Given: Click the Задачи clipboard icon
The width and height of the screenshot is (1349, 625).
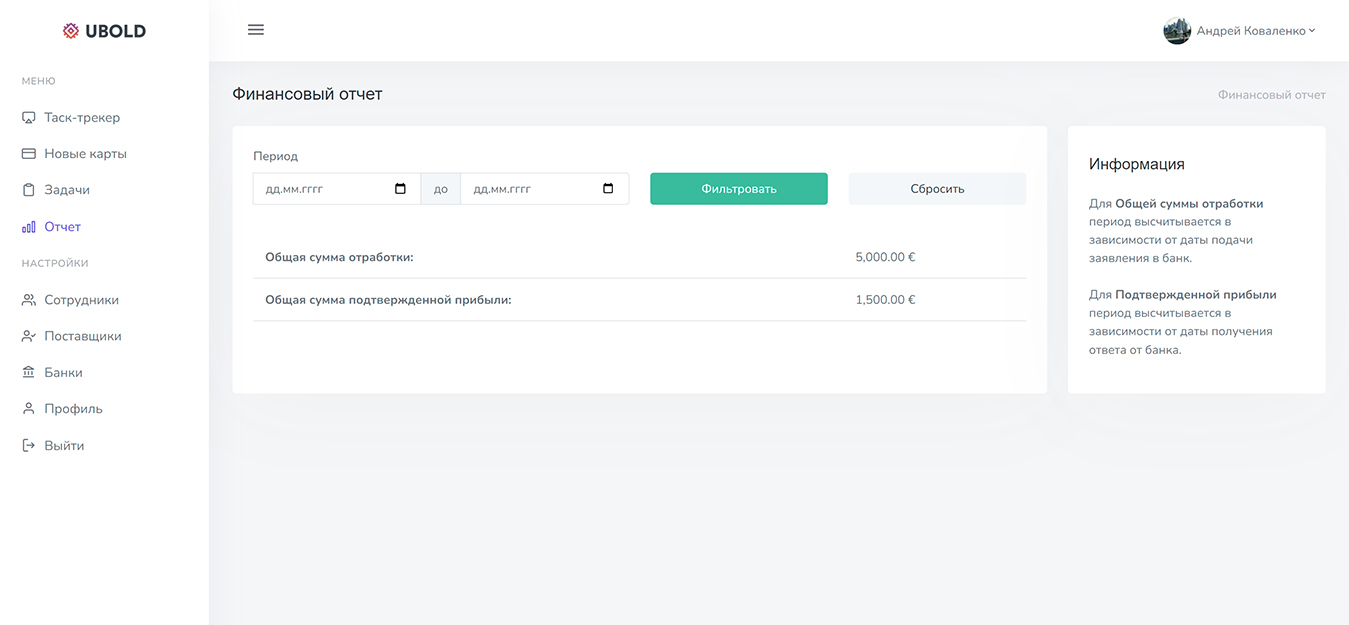Looking at the screenshot, I should 29,190.
